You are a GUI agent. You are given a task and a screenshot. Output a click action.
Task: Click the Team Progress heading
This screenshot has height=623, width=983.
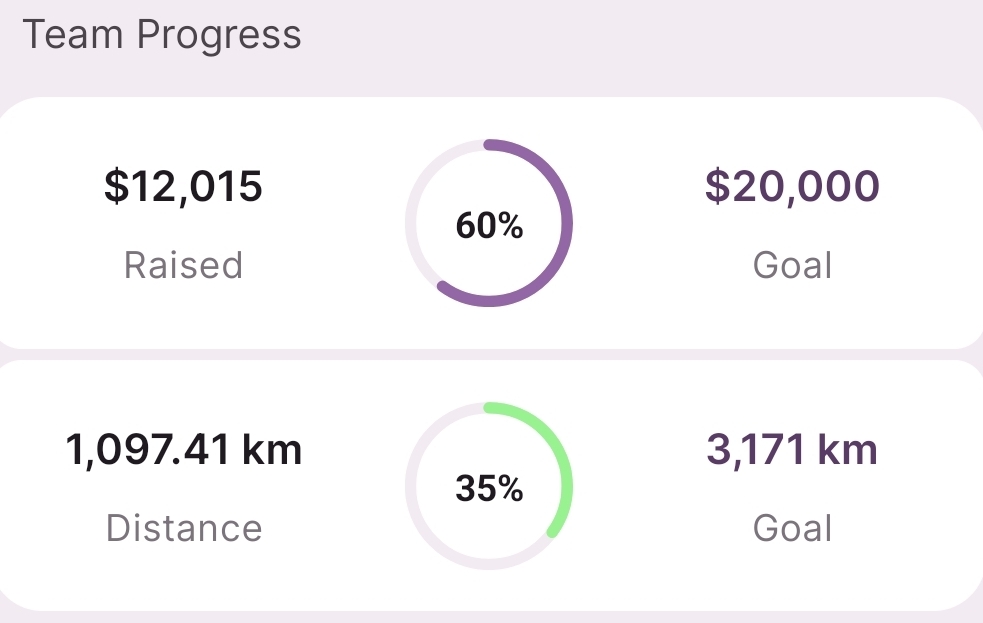[x=162, y=35]
